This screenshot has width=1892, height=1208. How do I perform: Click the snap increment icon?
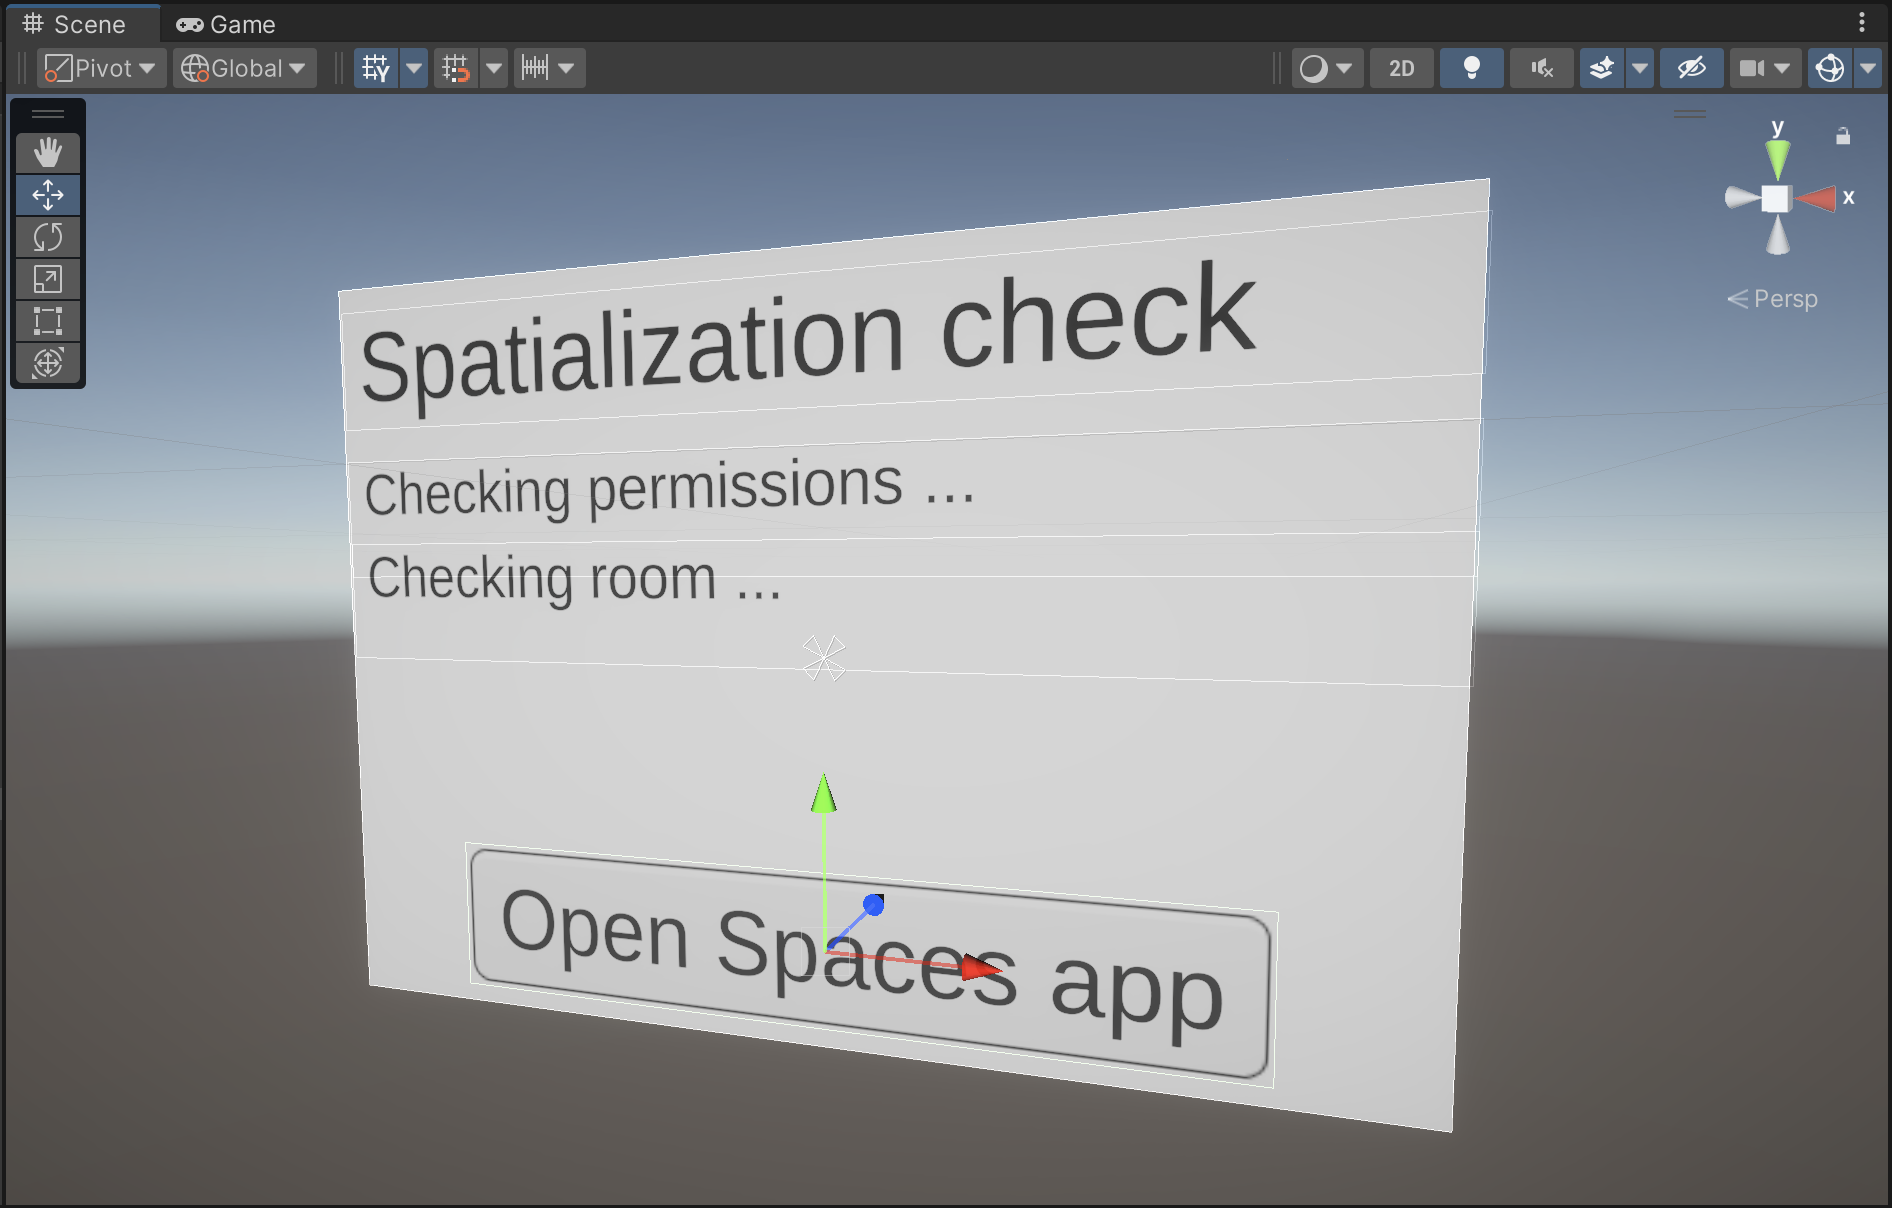(x=535, y=68)
